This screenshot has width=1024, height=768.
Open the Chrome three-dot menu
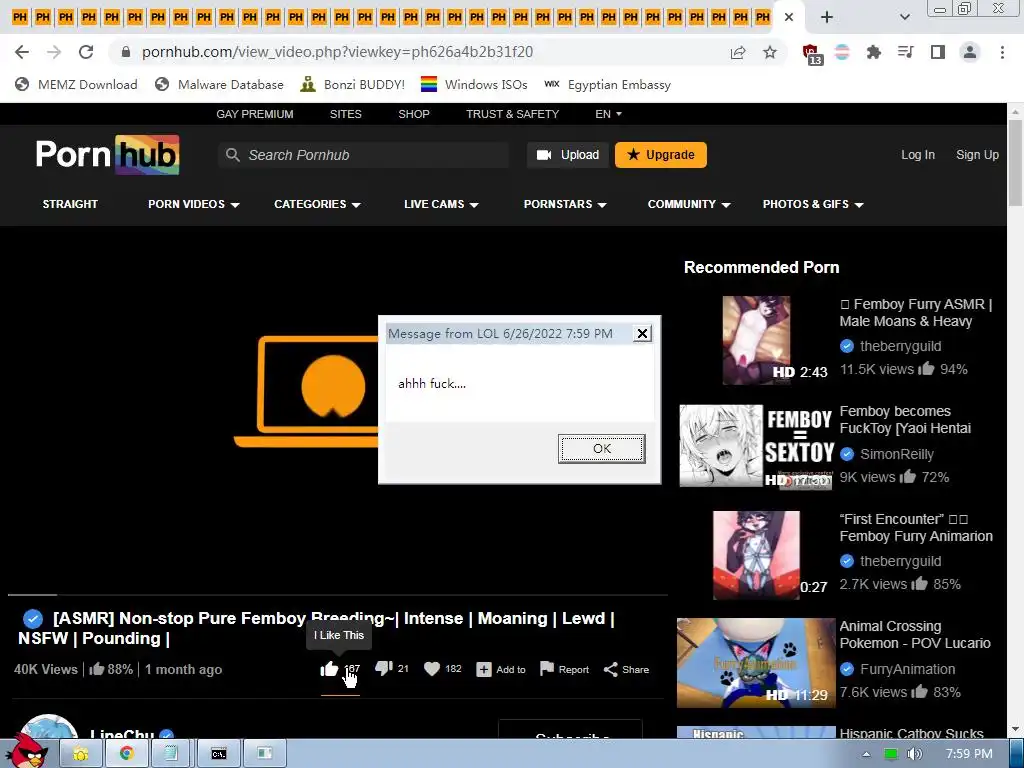(x=1002, y=52)
